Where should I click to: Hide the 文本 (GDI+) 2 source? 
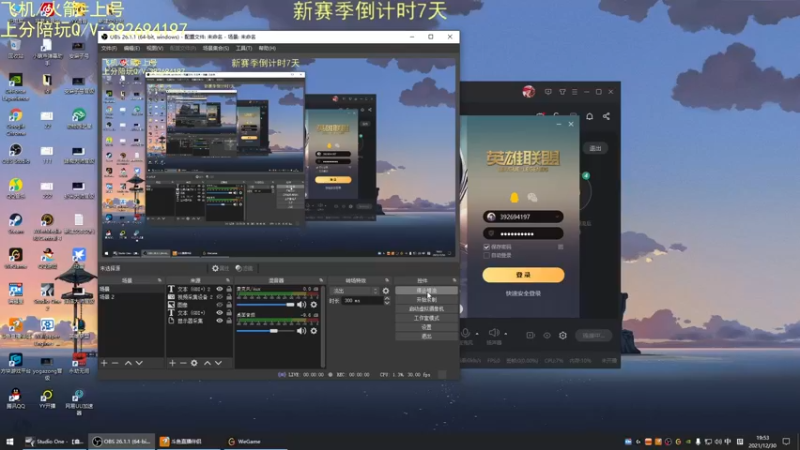pos(219,289)
